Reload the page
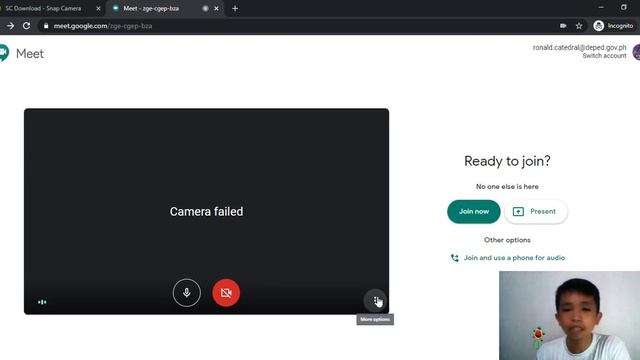640x360 pixels. click(x=27, y=26)
